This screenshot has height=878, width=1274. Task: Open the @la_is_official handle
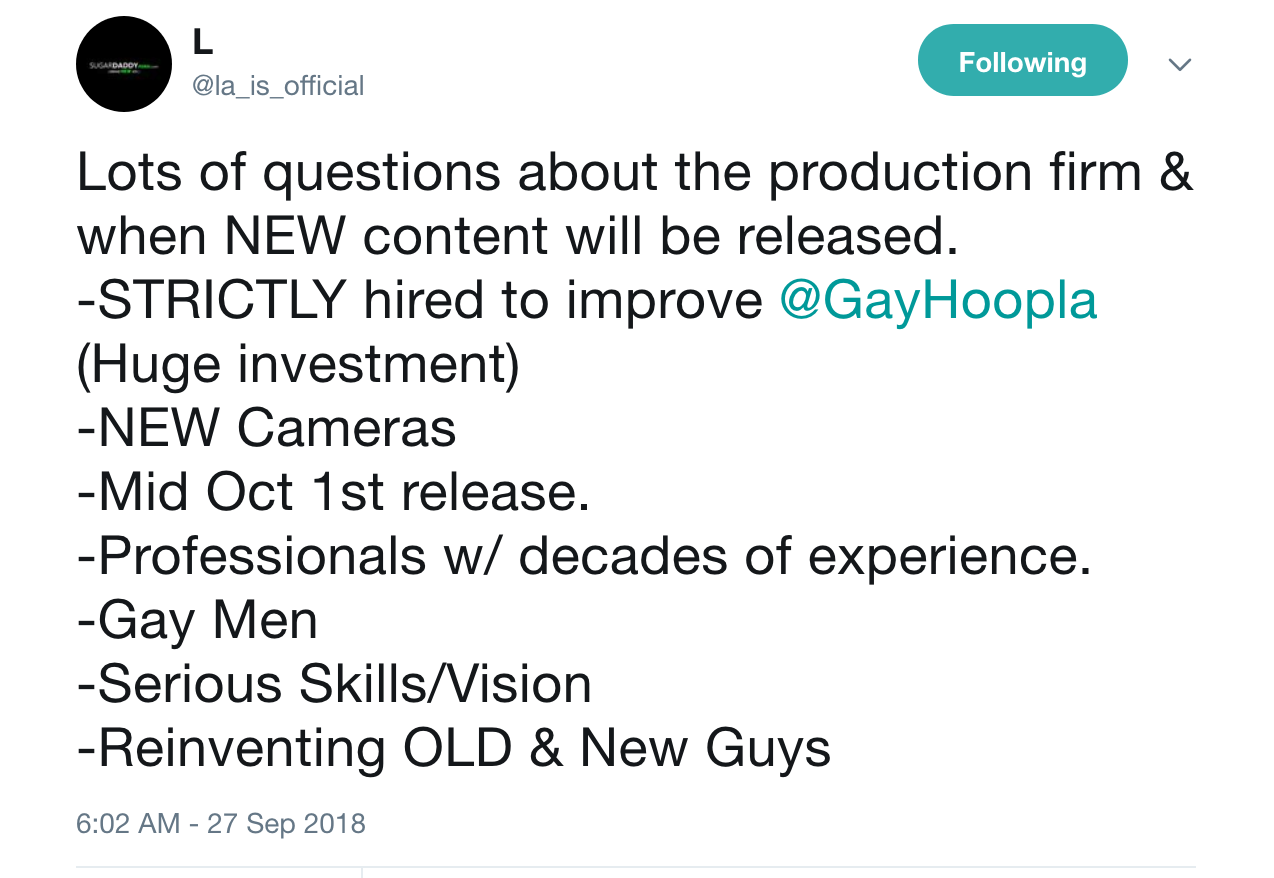point(278,86)
